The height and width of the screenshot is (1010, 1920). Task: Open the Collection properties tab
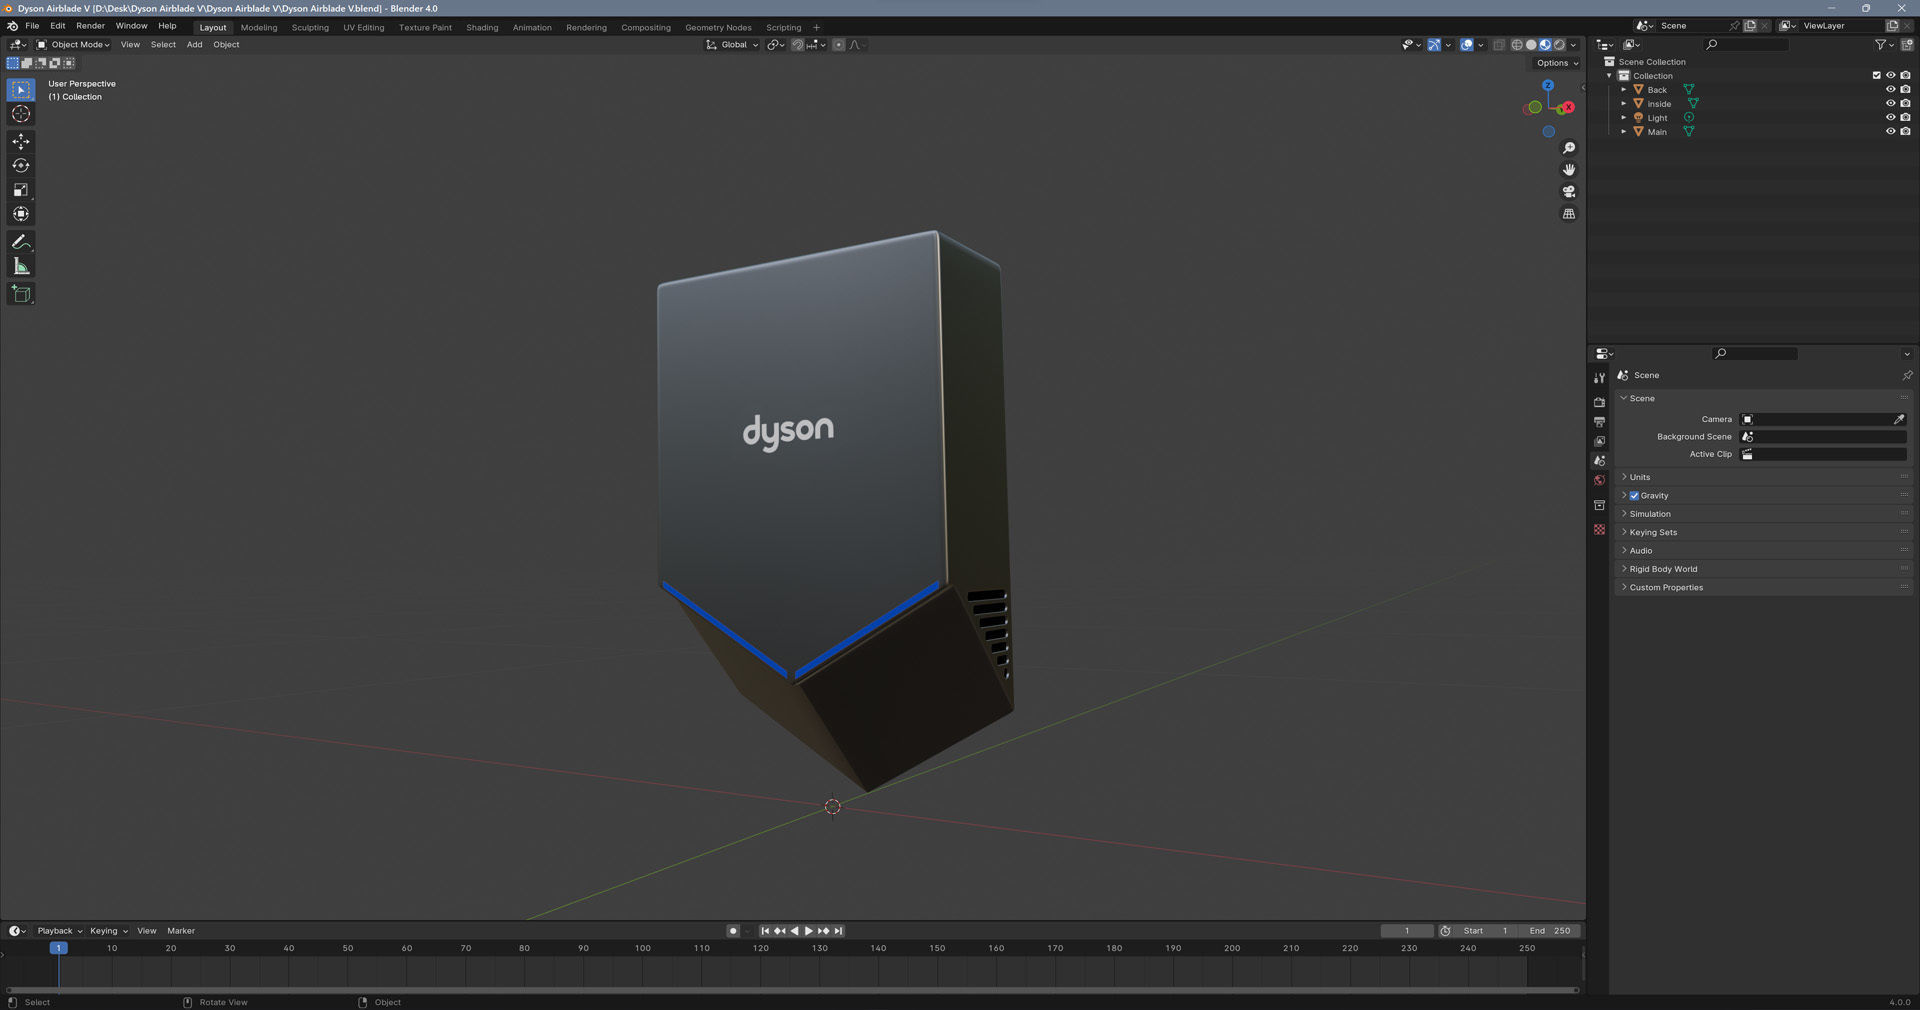(1600, 505)
